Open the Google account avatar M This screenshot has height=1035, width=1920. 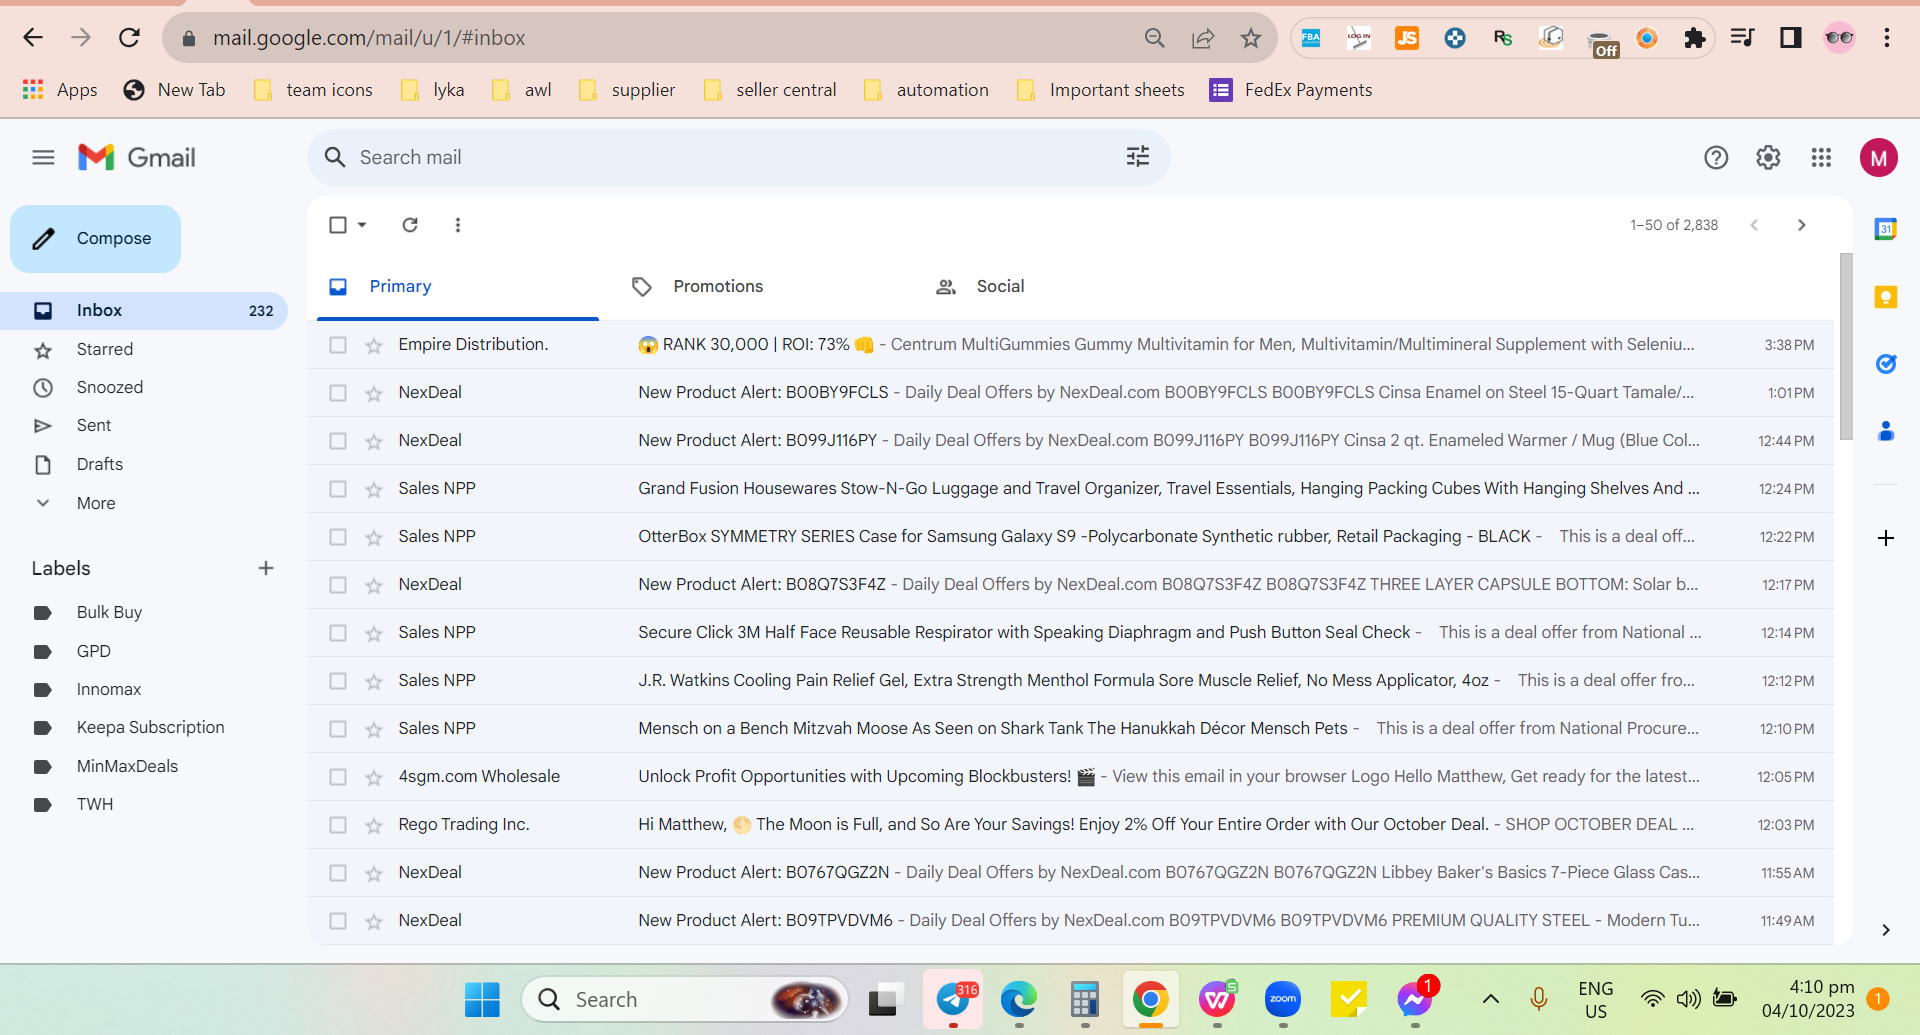(x=1879, y=157)
